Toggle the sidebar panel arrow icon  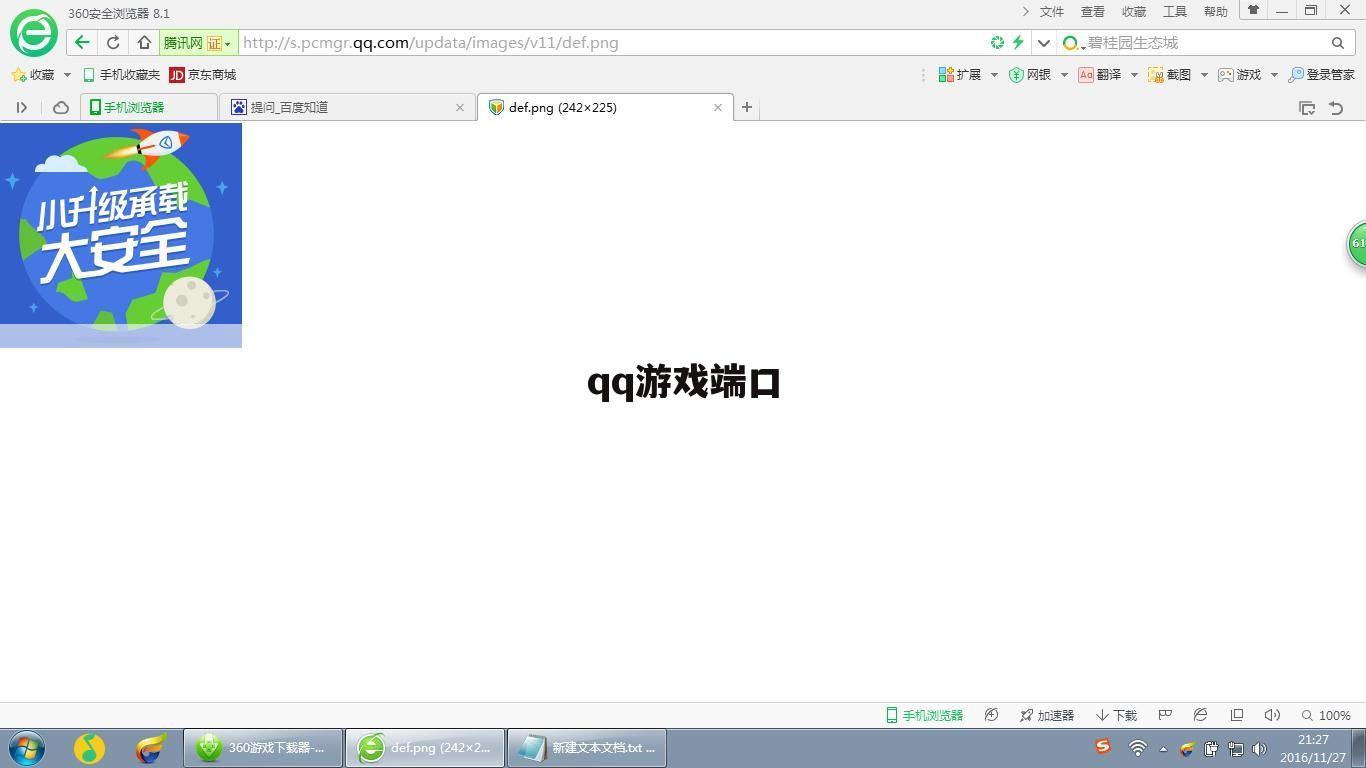point(21,108)
